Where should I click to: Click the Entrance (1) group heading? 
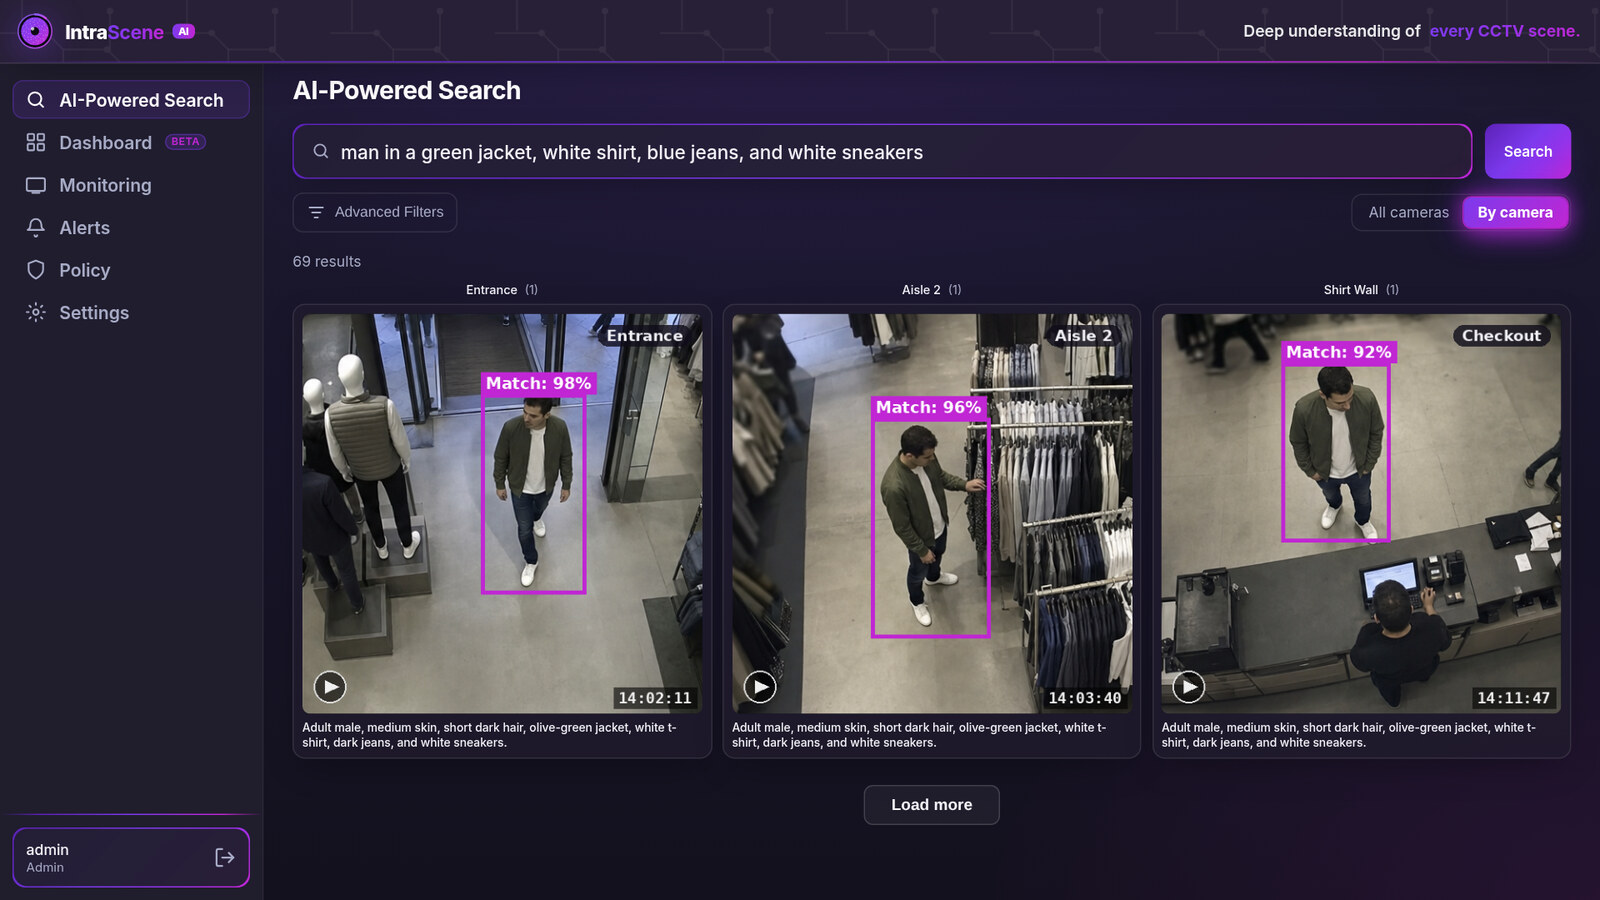point(502,290)
